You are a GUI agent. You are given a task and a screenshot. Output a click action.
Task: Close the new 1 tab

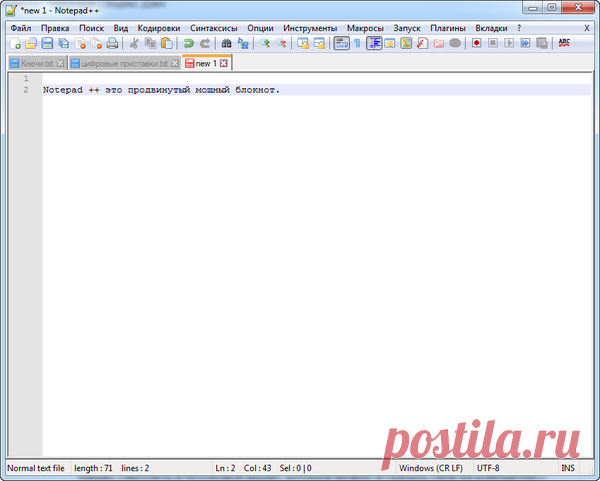pyautogui.click(x=223, y=64)
